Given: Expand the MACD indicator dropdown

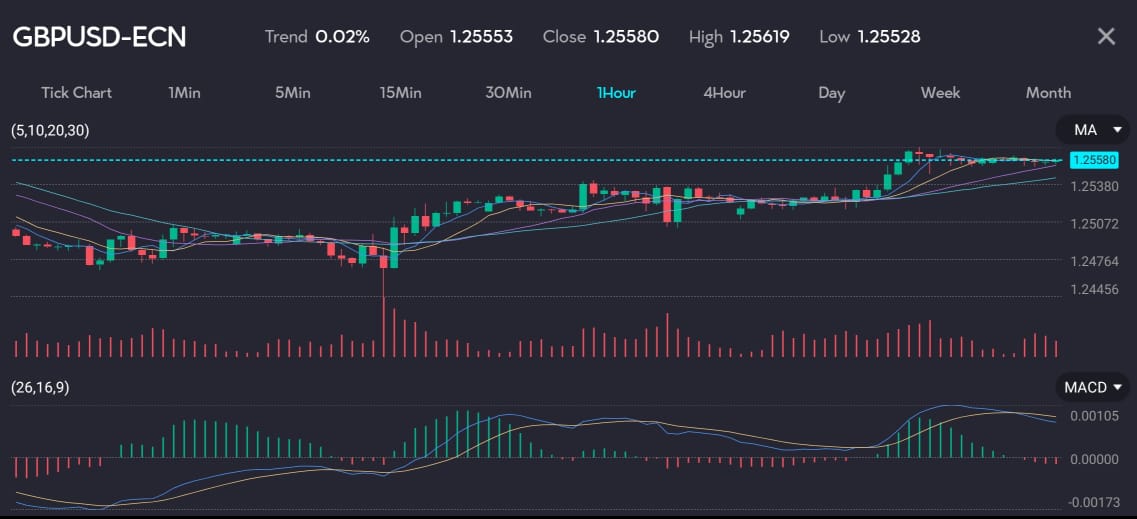Looking at the screenshot, I should (x=1094, y=387).
